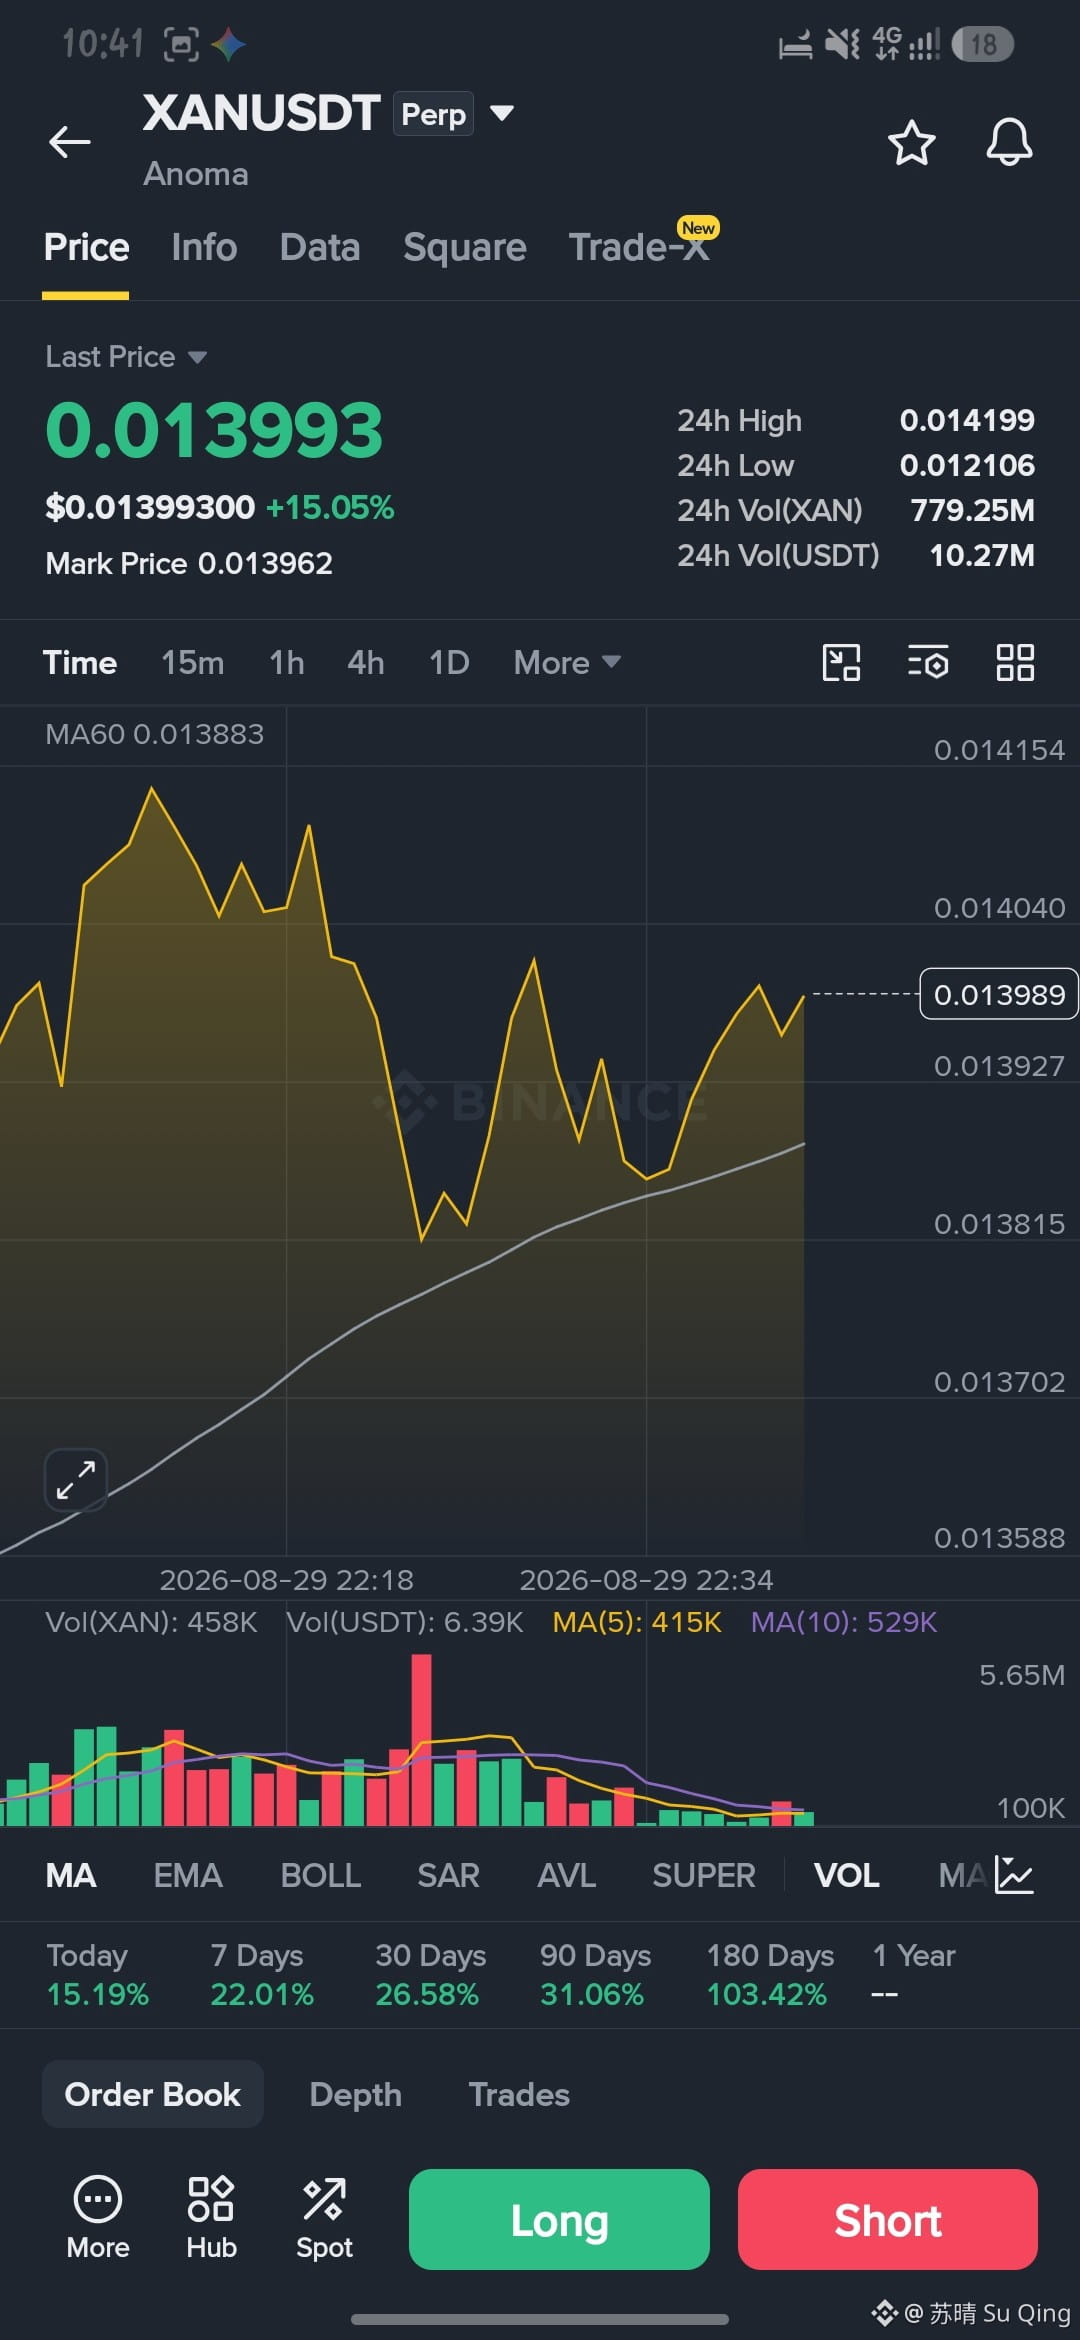Add XANUSDT to favorites with the star
The image size is (1080, 2340).
click(x=911, y=142)
